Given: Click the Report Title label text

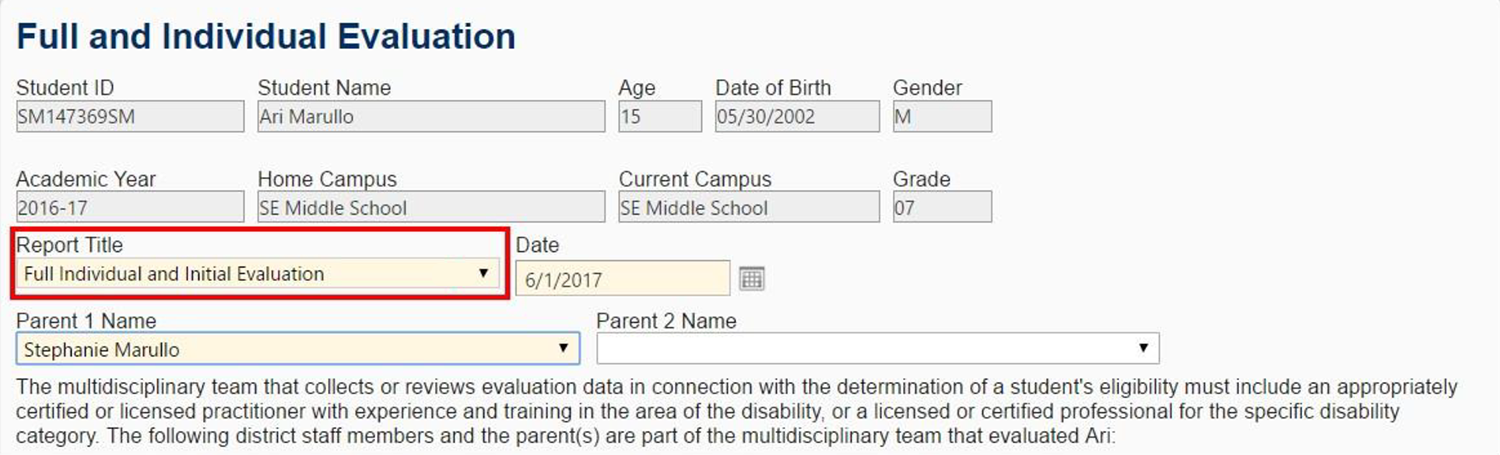Looking at the screenshot, I should 70,245.
